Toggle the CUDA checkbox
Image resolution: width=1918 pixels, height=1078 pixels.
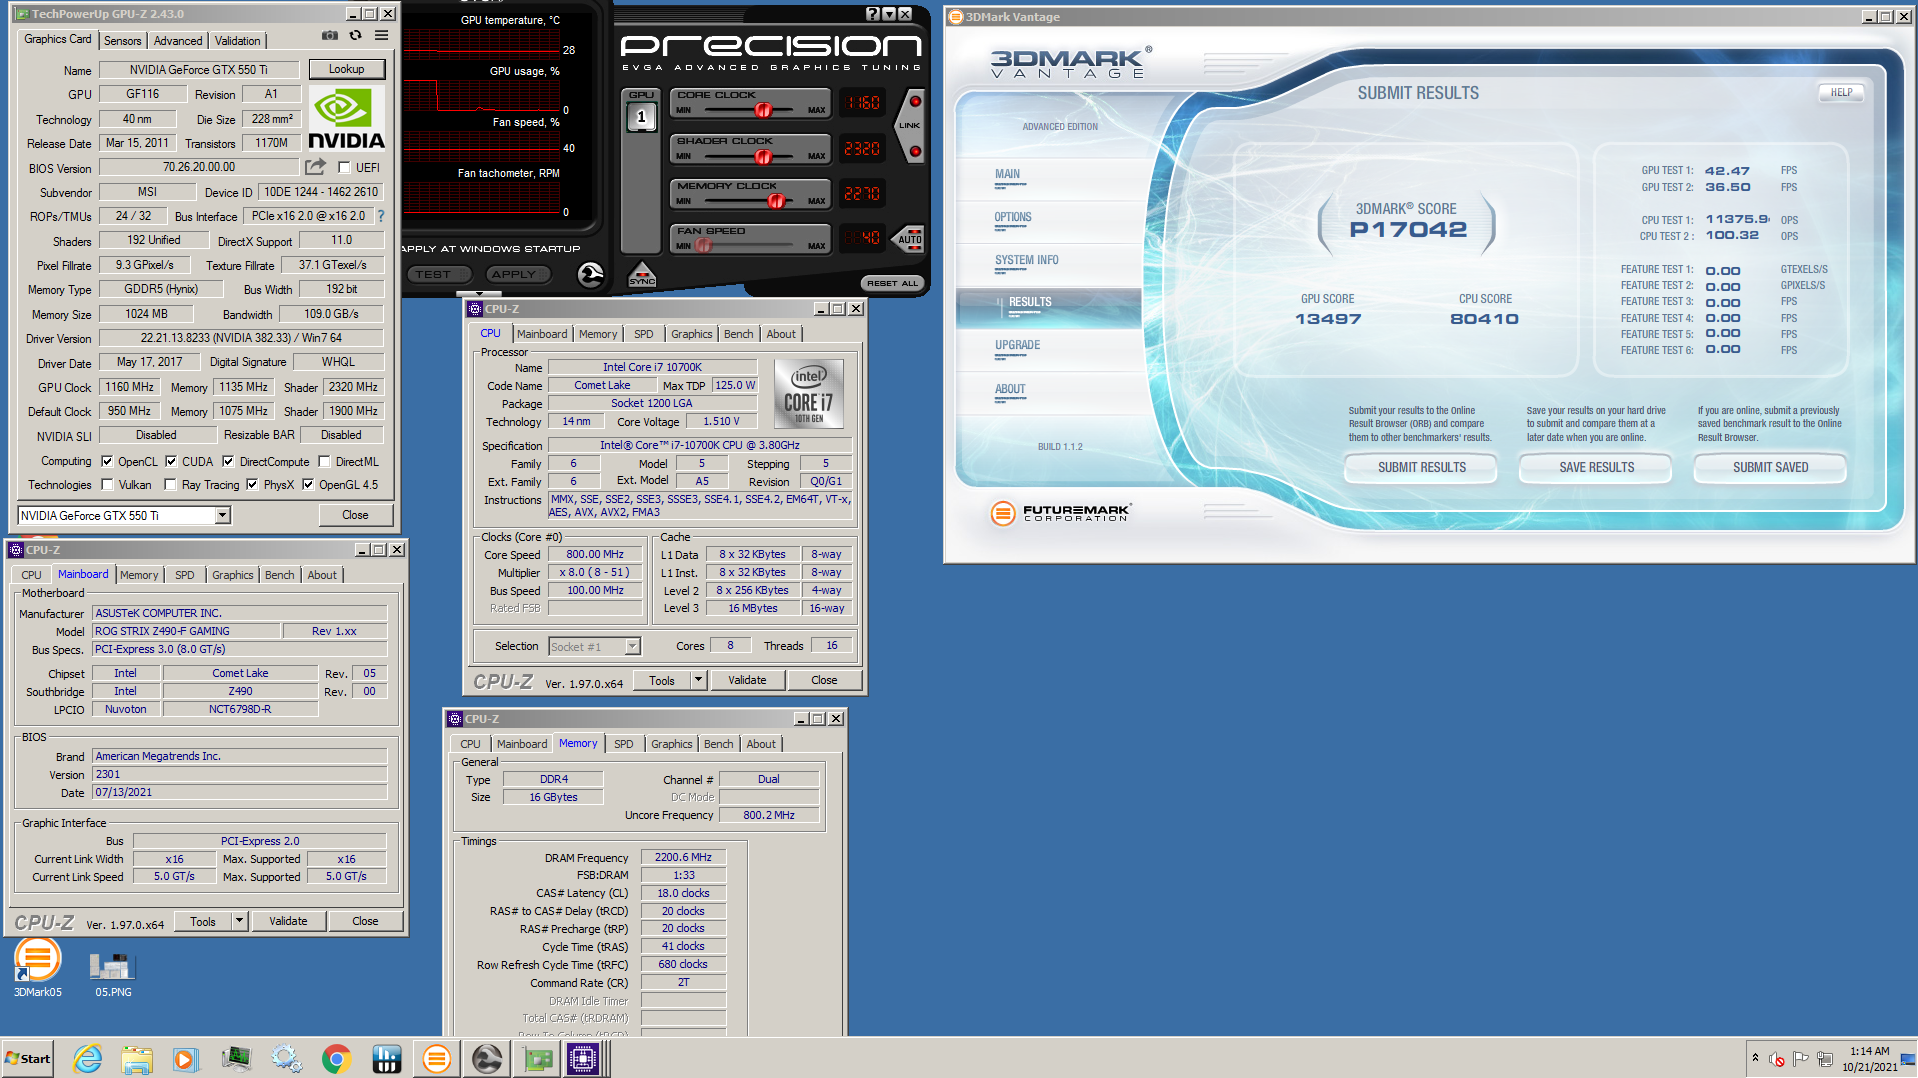(x=171, y=462)
